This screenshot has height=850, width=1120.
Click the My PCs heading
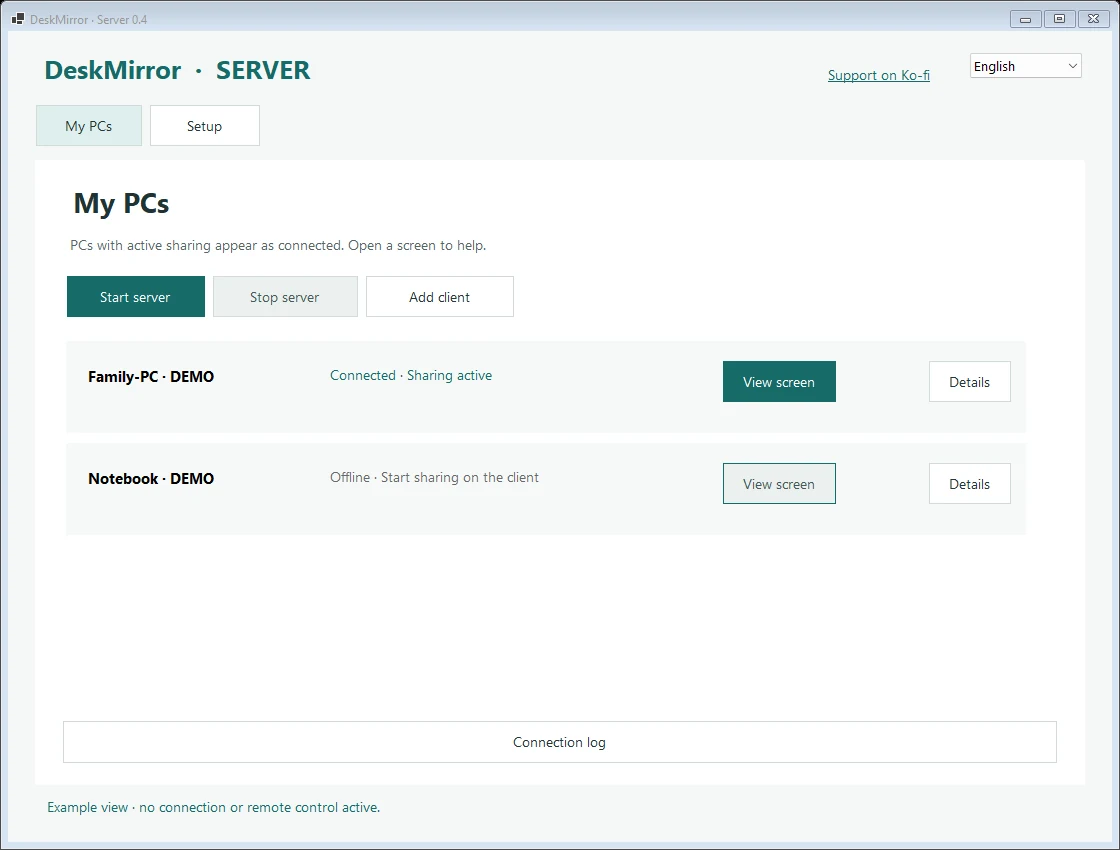point(121,204)
